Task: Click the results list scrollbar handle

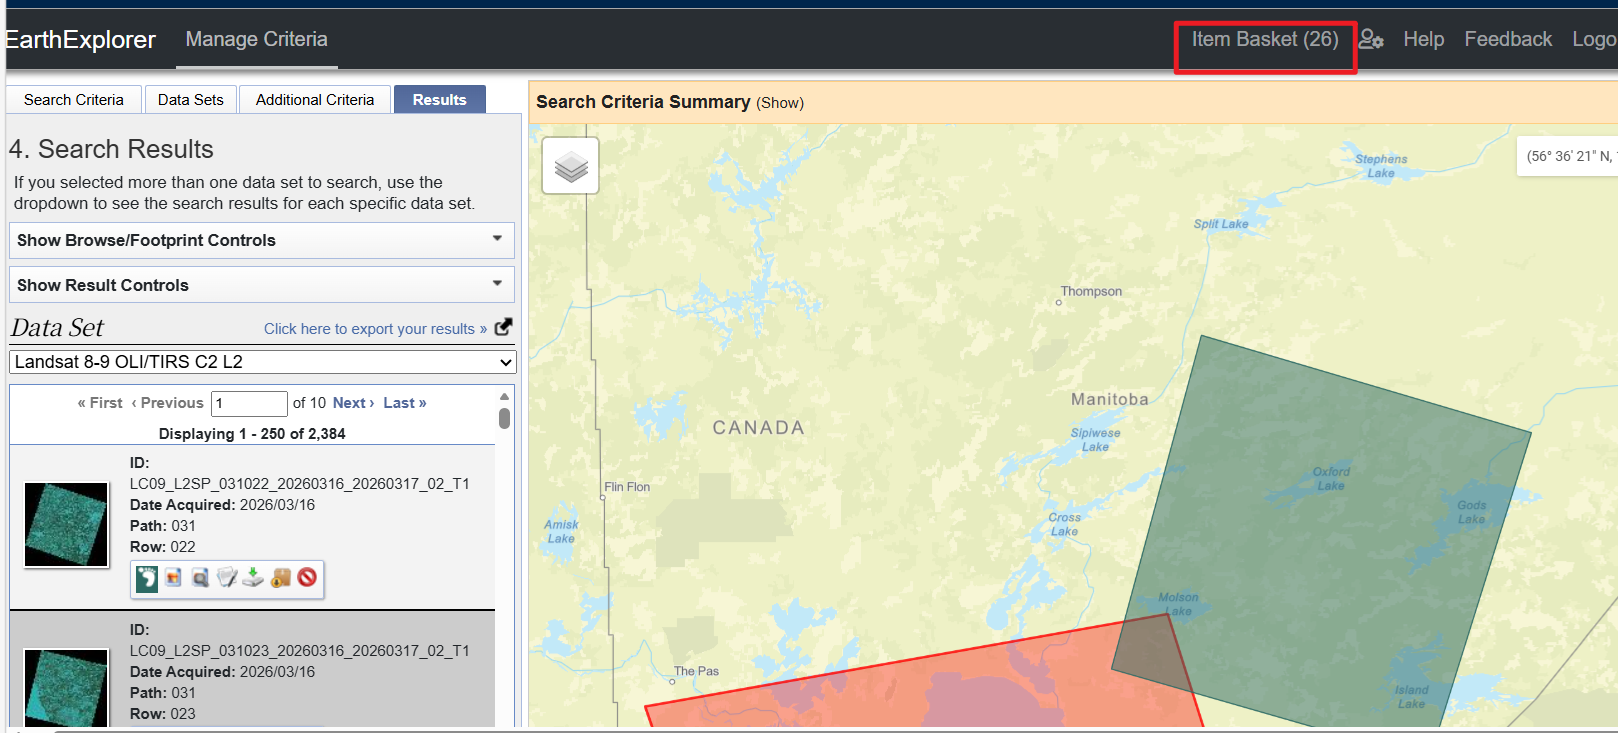Action: tap(504, 418)
